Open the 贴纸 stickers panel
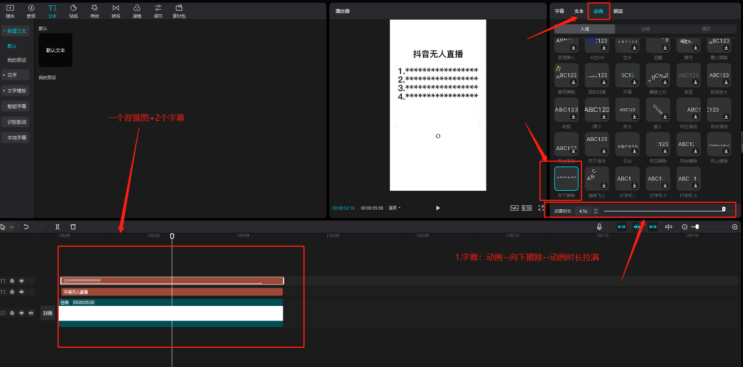The height and width of the screenshot is (367, 744). (73, 10)
